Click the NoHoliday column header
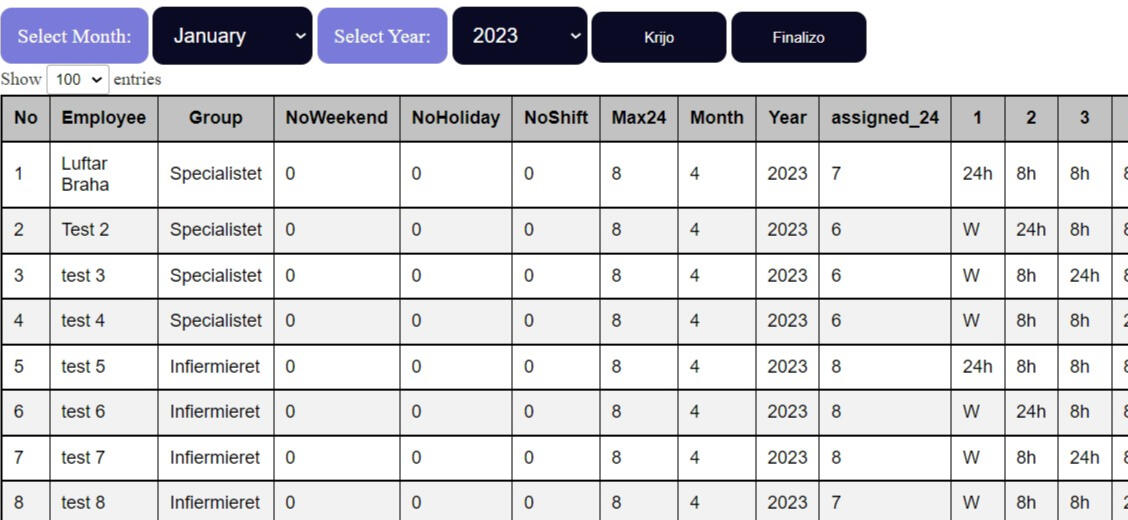The width and height of the screenshot is (1128, 520). [x=455, y=118]
